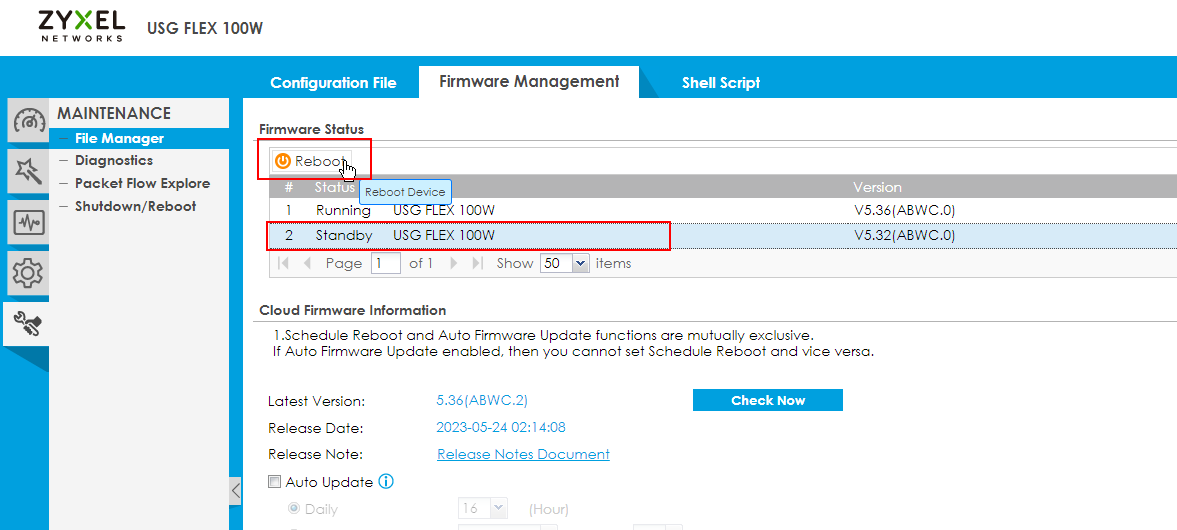Go to next page arrow in firmware table
This screenshot has width=1177, height=530.
[x=453, y=263]
